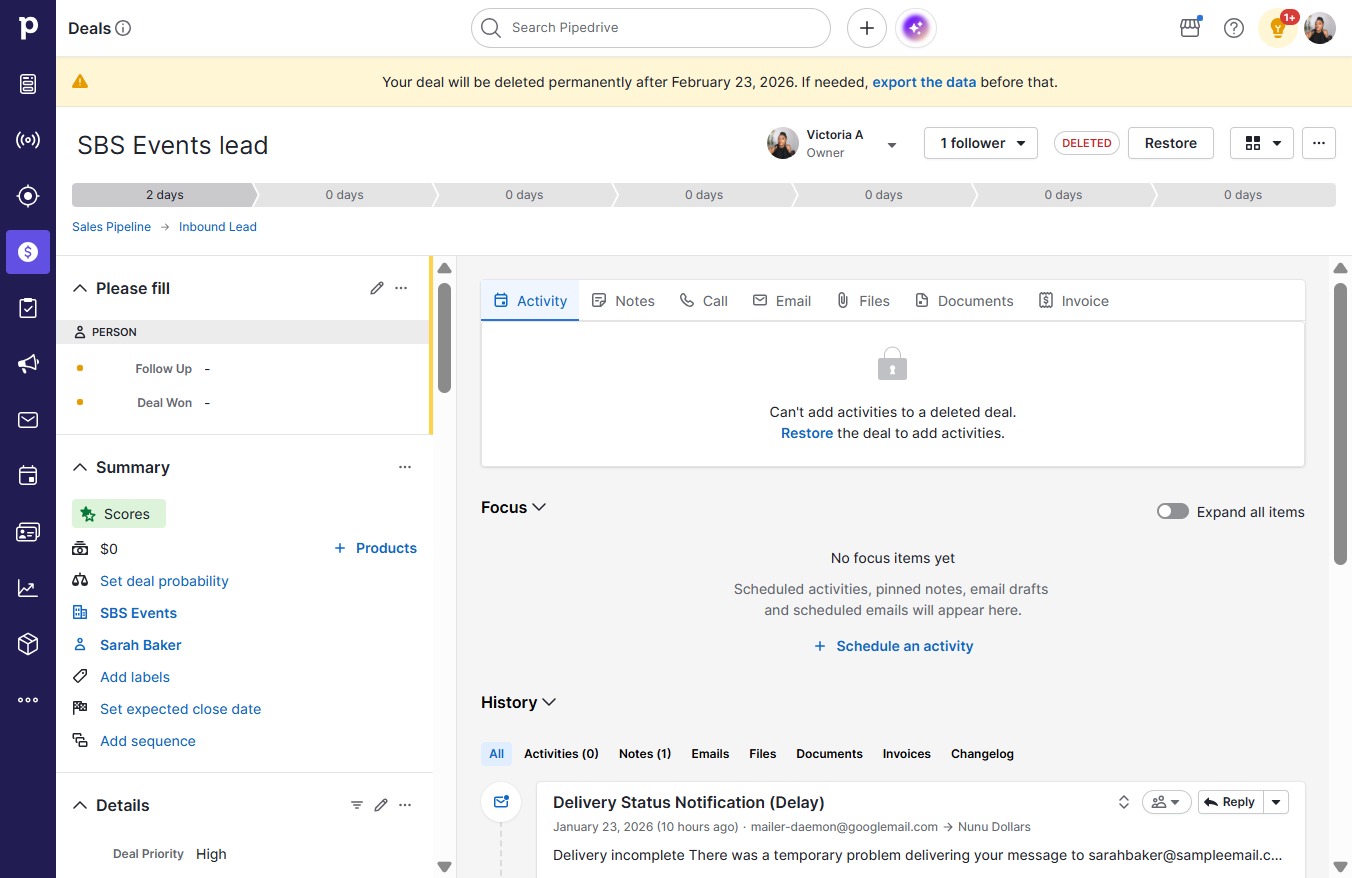Open the deal's three-dot more actions menu
This screenshot has height=878, width=1352.
click(1319, 143)
